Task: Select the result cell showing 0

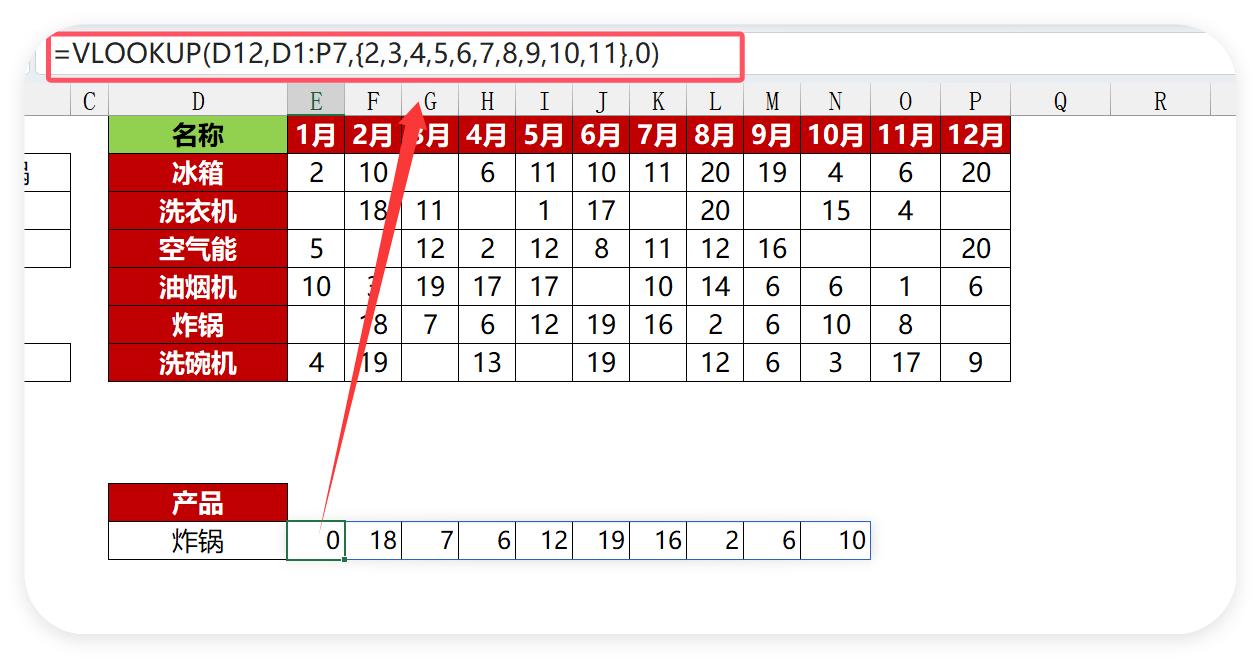Action: point(316,541)
